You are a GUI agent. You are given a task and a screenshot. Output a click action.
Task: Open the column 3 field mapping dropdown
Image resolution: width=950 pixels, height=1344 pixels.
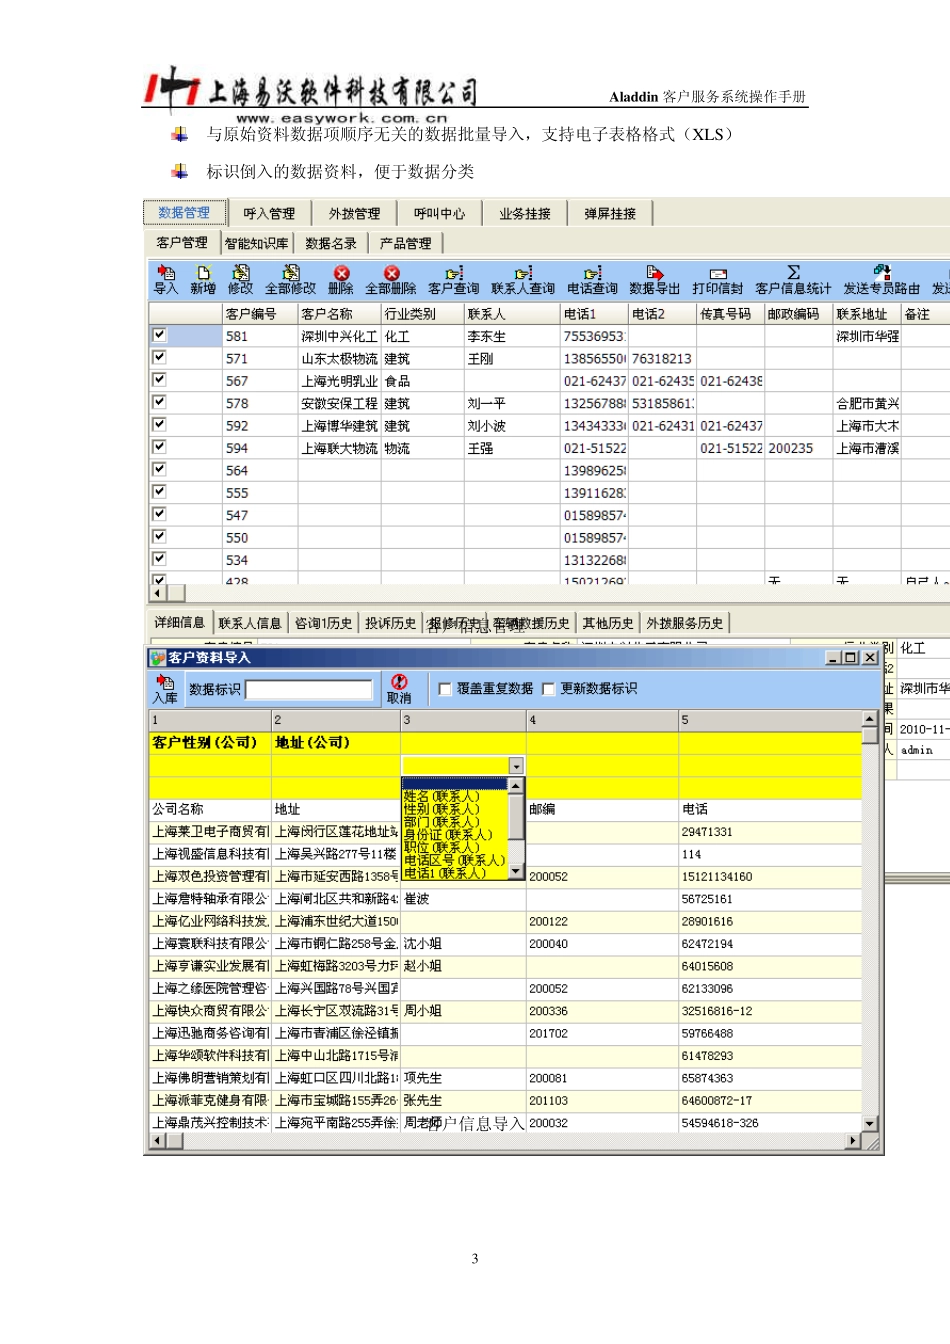point(516,766)
